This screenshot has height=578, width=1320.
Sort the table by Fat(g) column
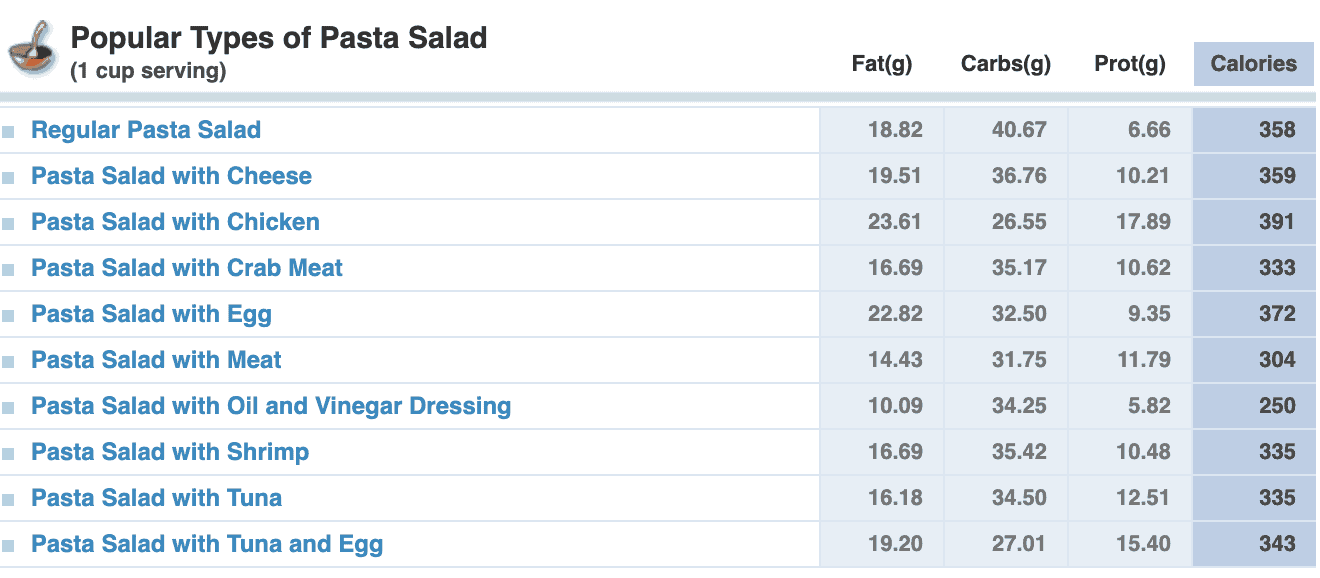click(880, 63)
